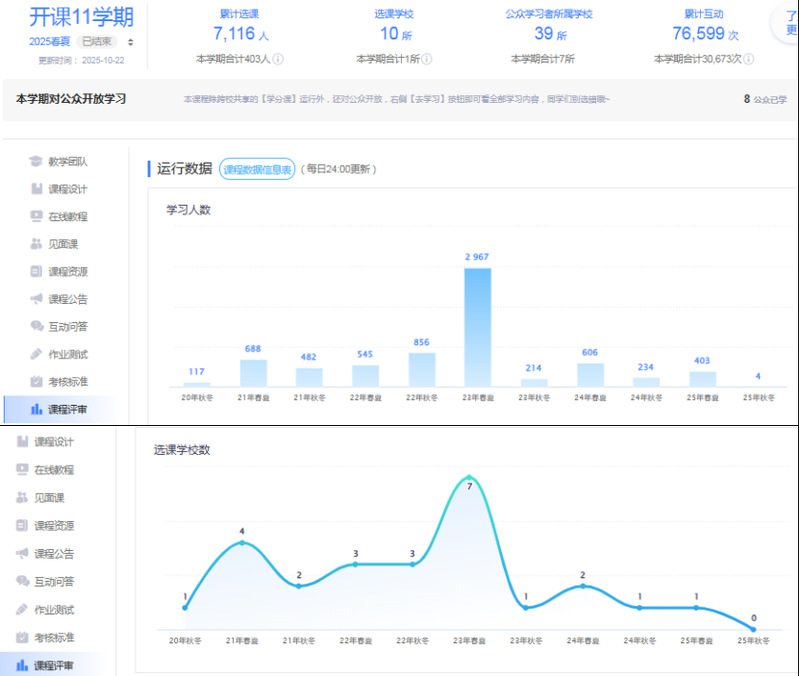This screenshot has height=676, width=799.
Task: Click the info icon after 本学期合计30,673次
Action: pyautogui.click(x=748, y=59)
